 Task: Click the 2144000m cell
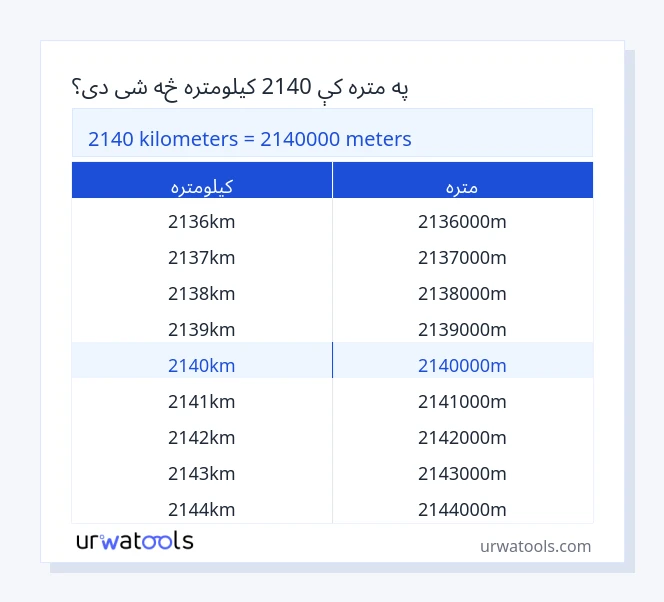[462, 509]
